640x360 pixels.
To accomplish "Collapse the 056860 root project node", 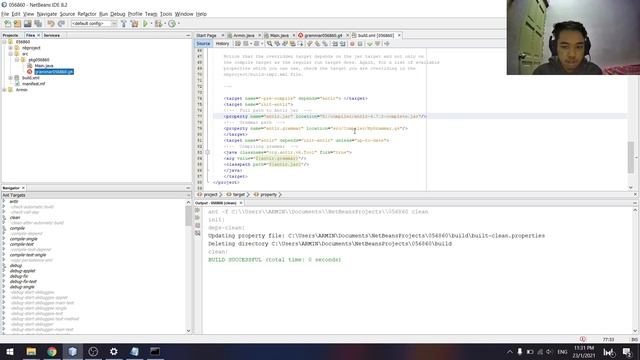I will tap(4, 42).
